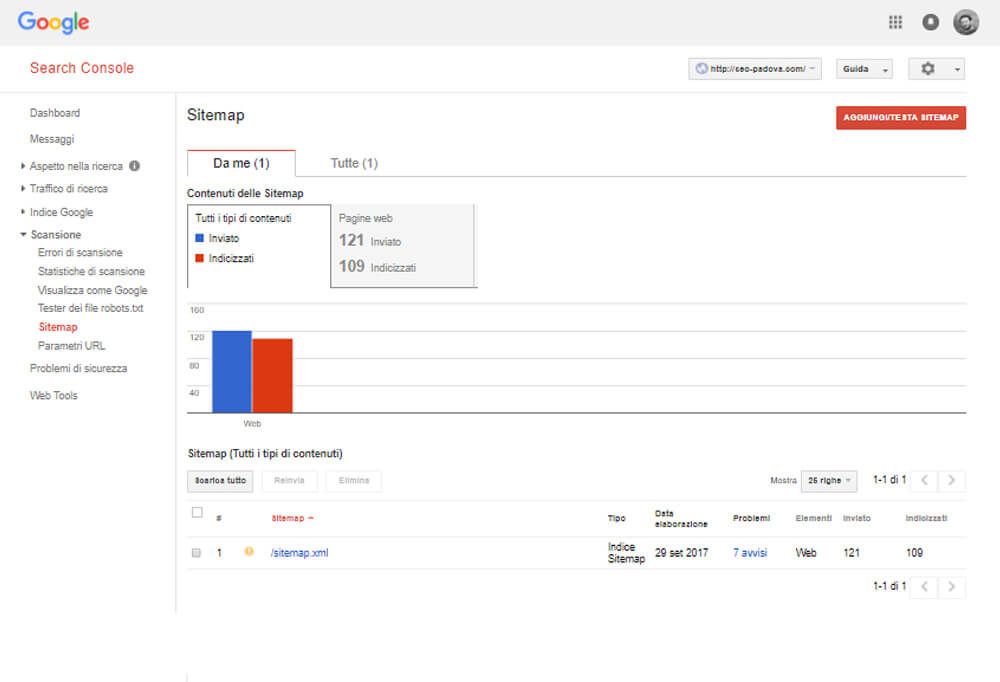Open the seo-padova.com property dropdown
The image size is (1000, 682).
[755, 69]
